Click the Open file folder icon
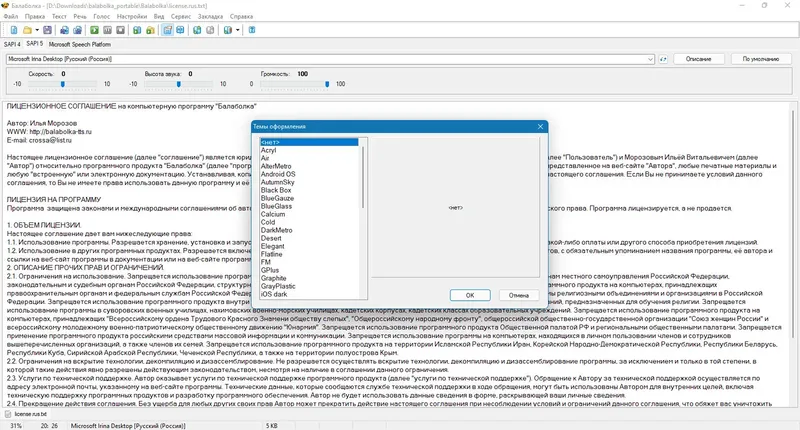This screenshot has height=430, width=800. [x=28, y=30]
